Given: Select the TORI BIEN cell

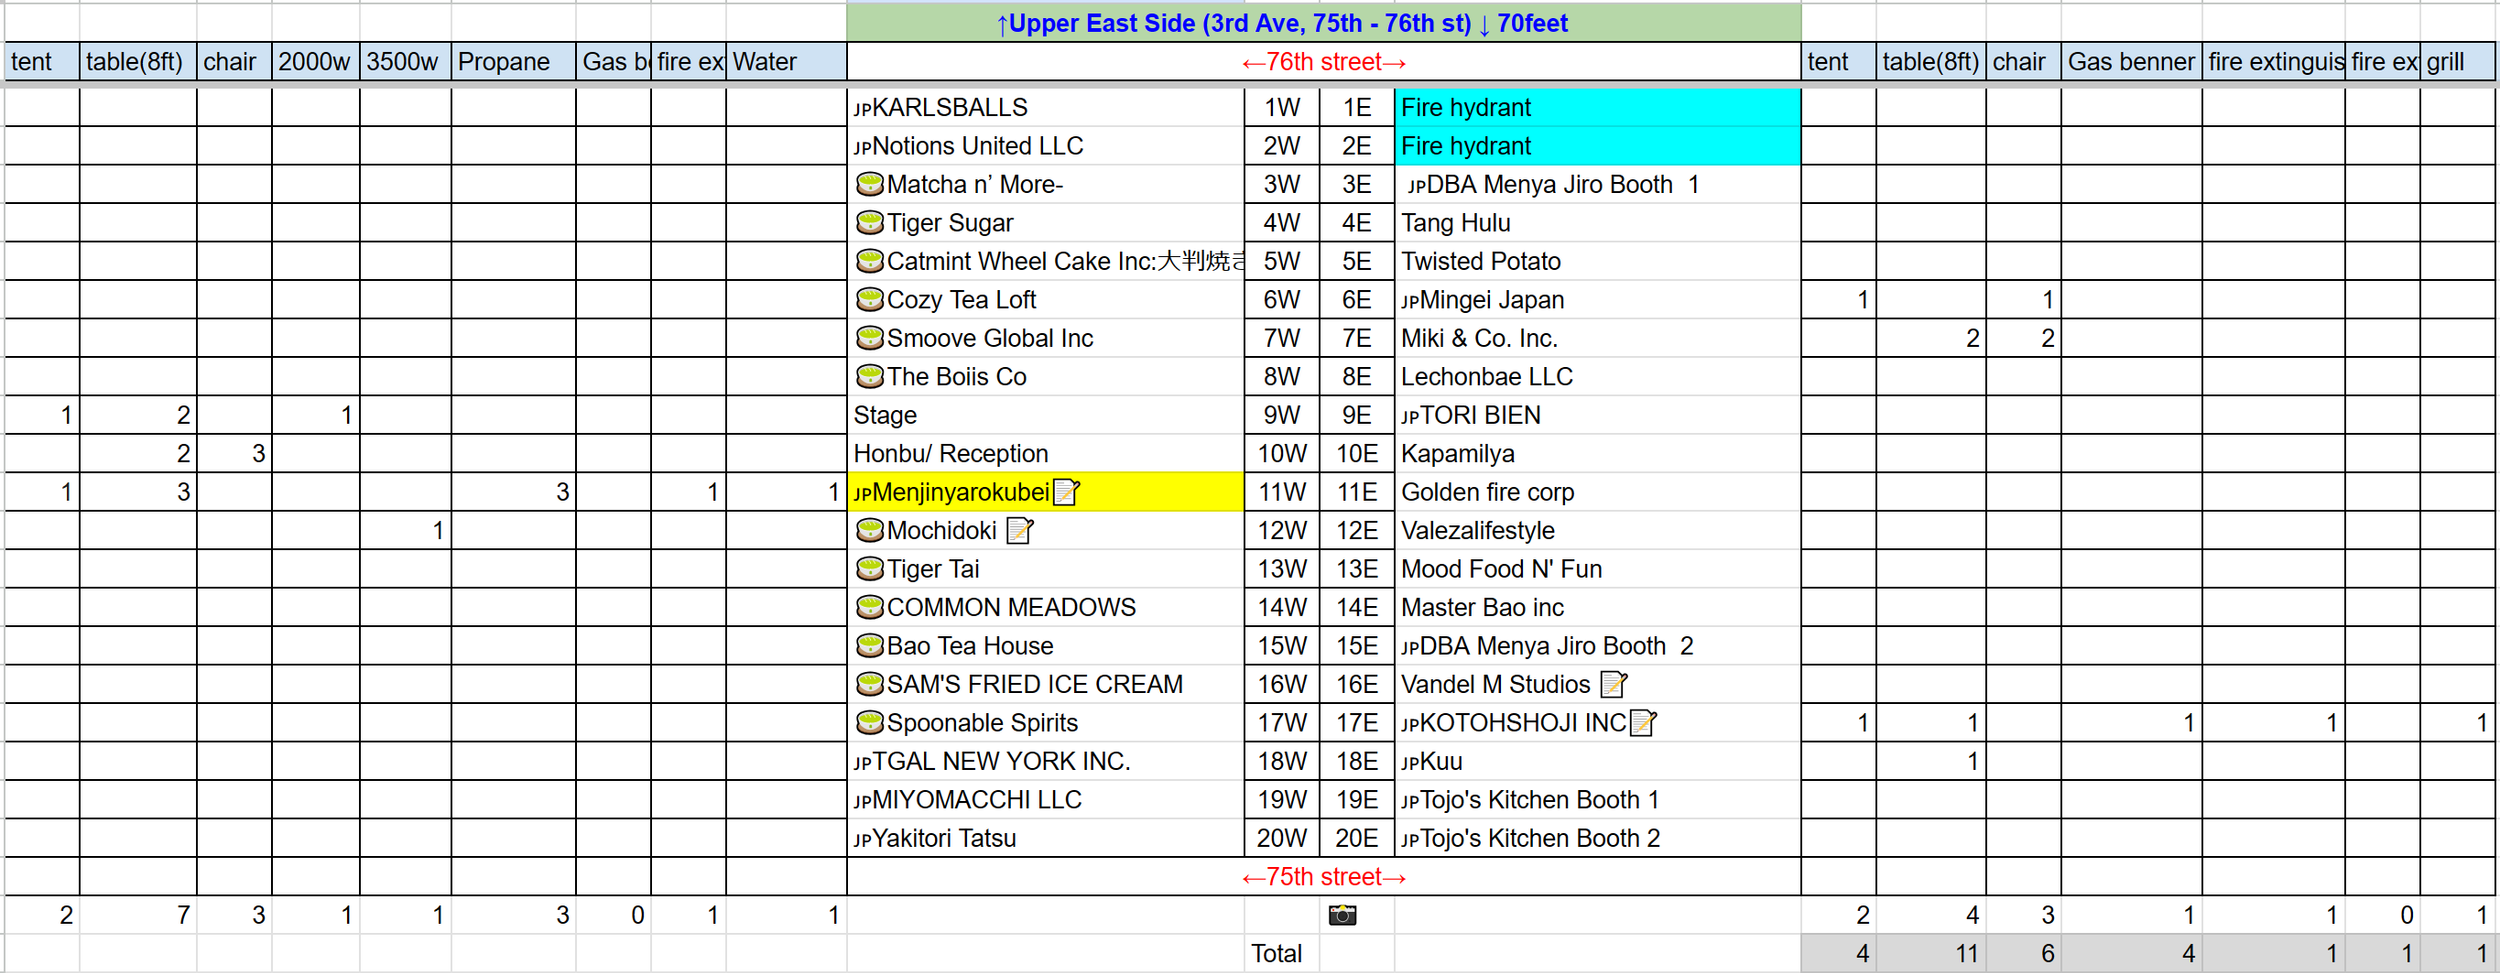Looking at the screenshot, I should 1597,415.
